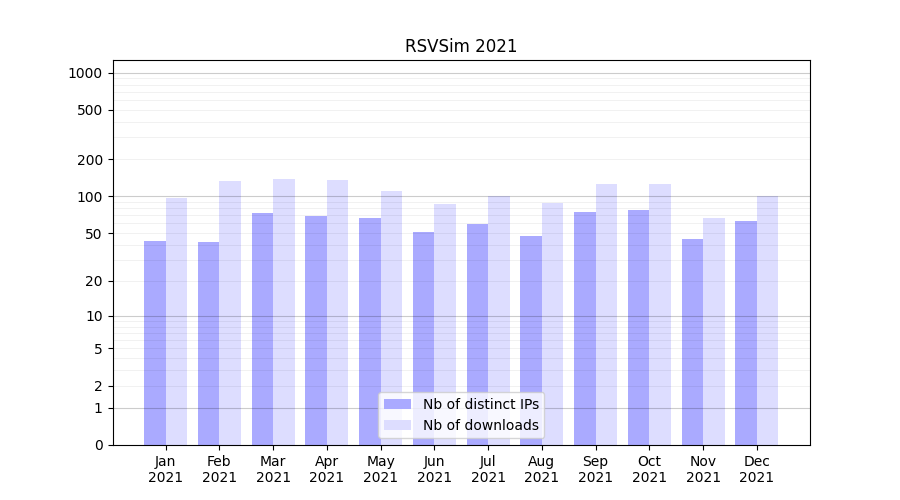Click the Feb 2021 distinct IPs bar
This screenshot has width=900, height=500.
coord(208,343)
